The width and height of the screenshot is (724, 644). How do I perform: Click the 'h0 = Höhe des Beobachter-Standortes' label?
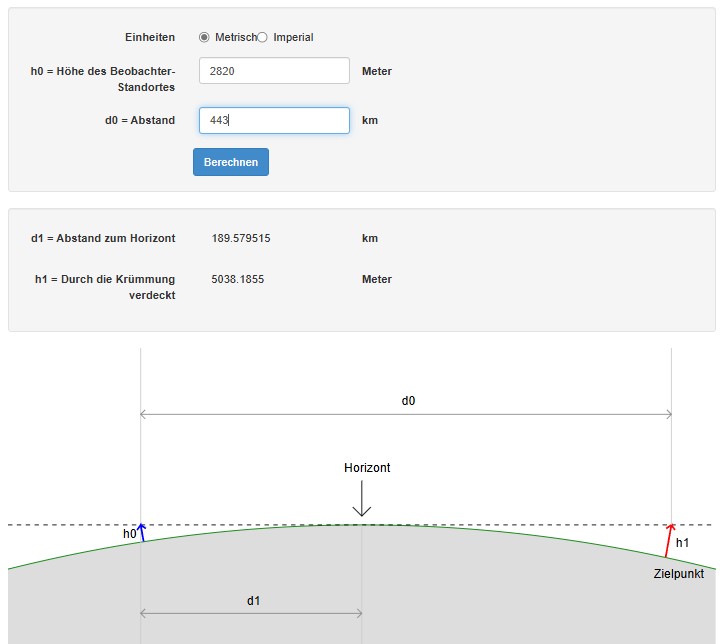pyautogui.click(x=103, y=79)
